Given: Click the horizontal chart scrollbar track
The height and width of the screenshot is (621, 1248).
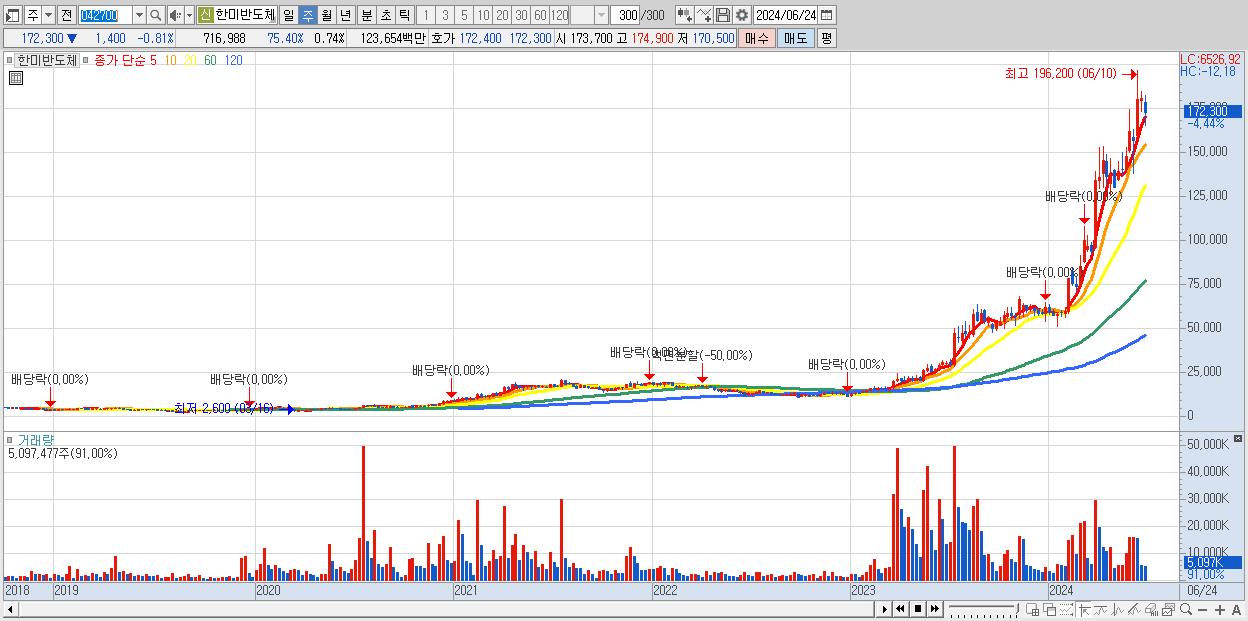Looking at the screenshot, I should click(445, 609).
